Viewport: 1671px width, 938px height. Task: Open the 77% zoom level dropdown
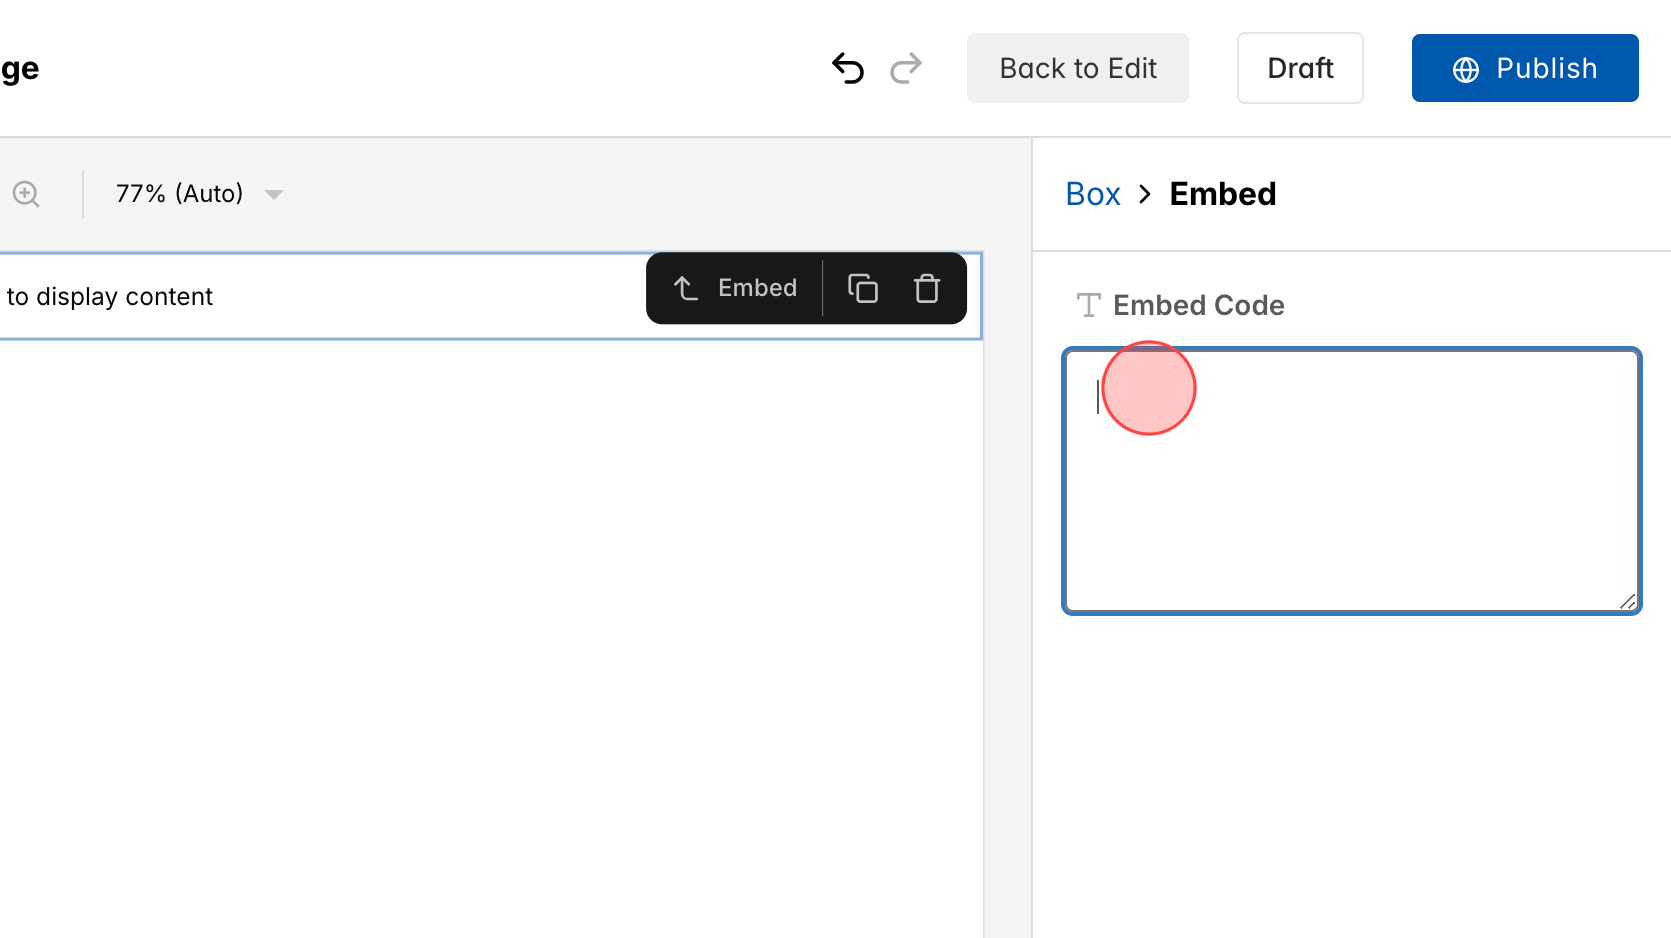click(x=180, y=193)
